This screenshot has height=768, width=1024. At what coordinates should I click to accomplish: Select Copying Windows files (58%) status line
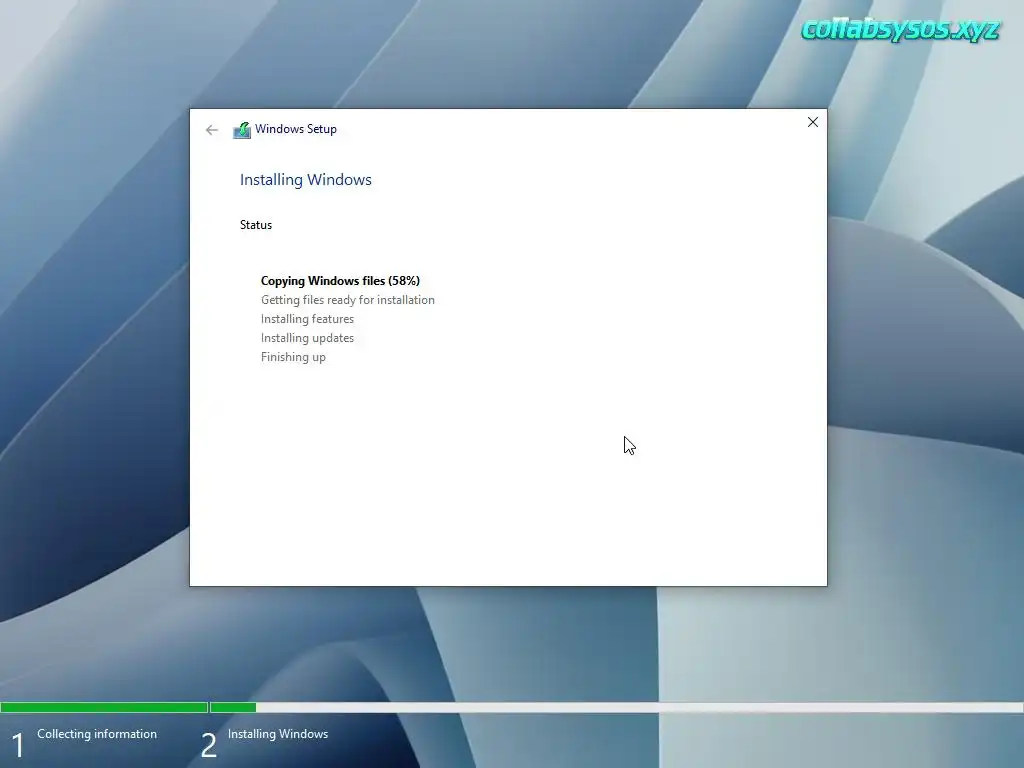[340, 281]
